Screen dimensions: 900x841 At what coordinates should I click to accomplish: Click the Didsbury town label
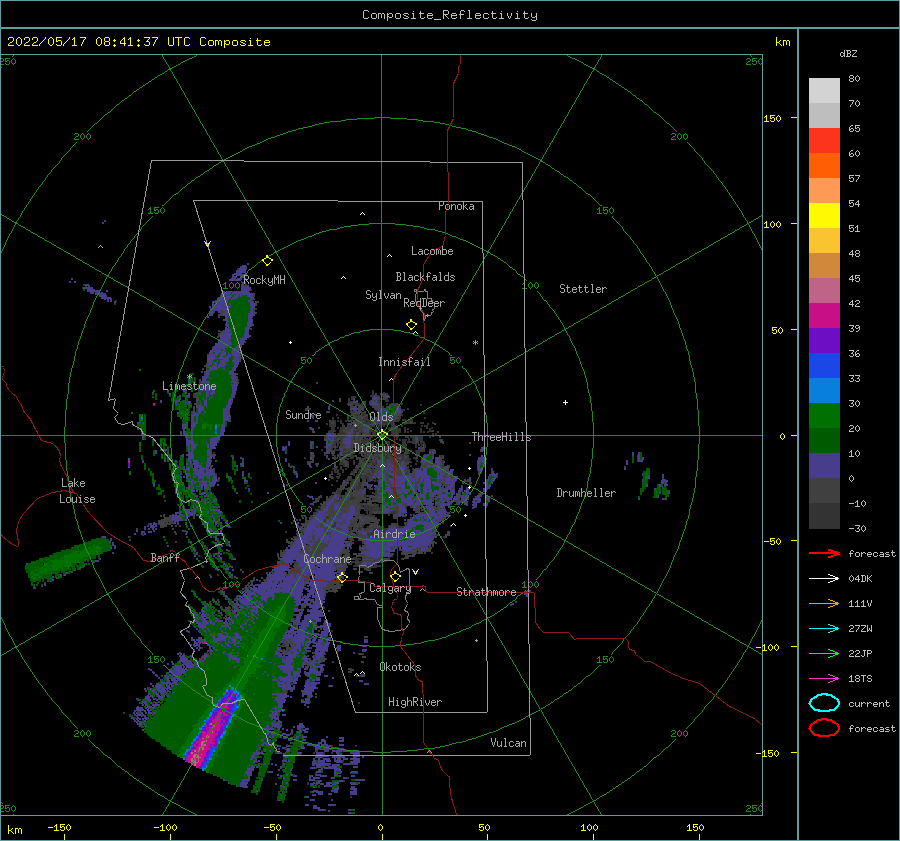tap(377, 448)
